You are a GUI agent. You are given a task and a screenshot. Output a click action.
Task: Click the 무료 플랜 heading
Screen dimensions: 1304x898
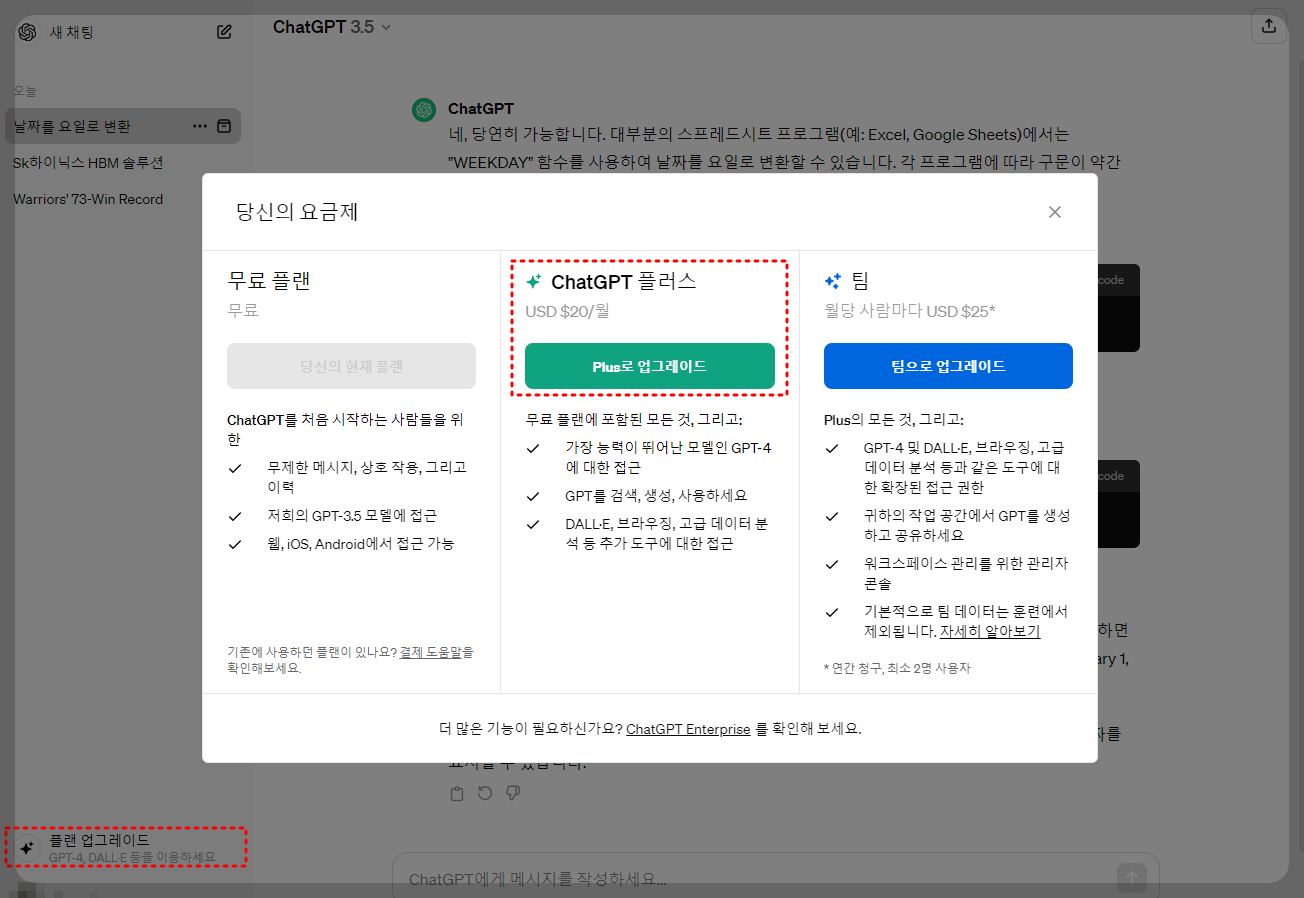pyautogui.click(x=269, y=281)
